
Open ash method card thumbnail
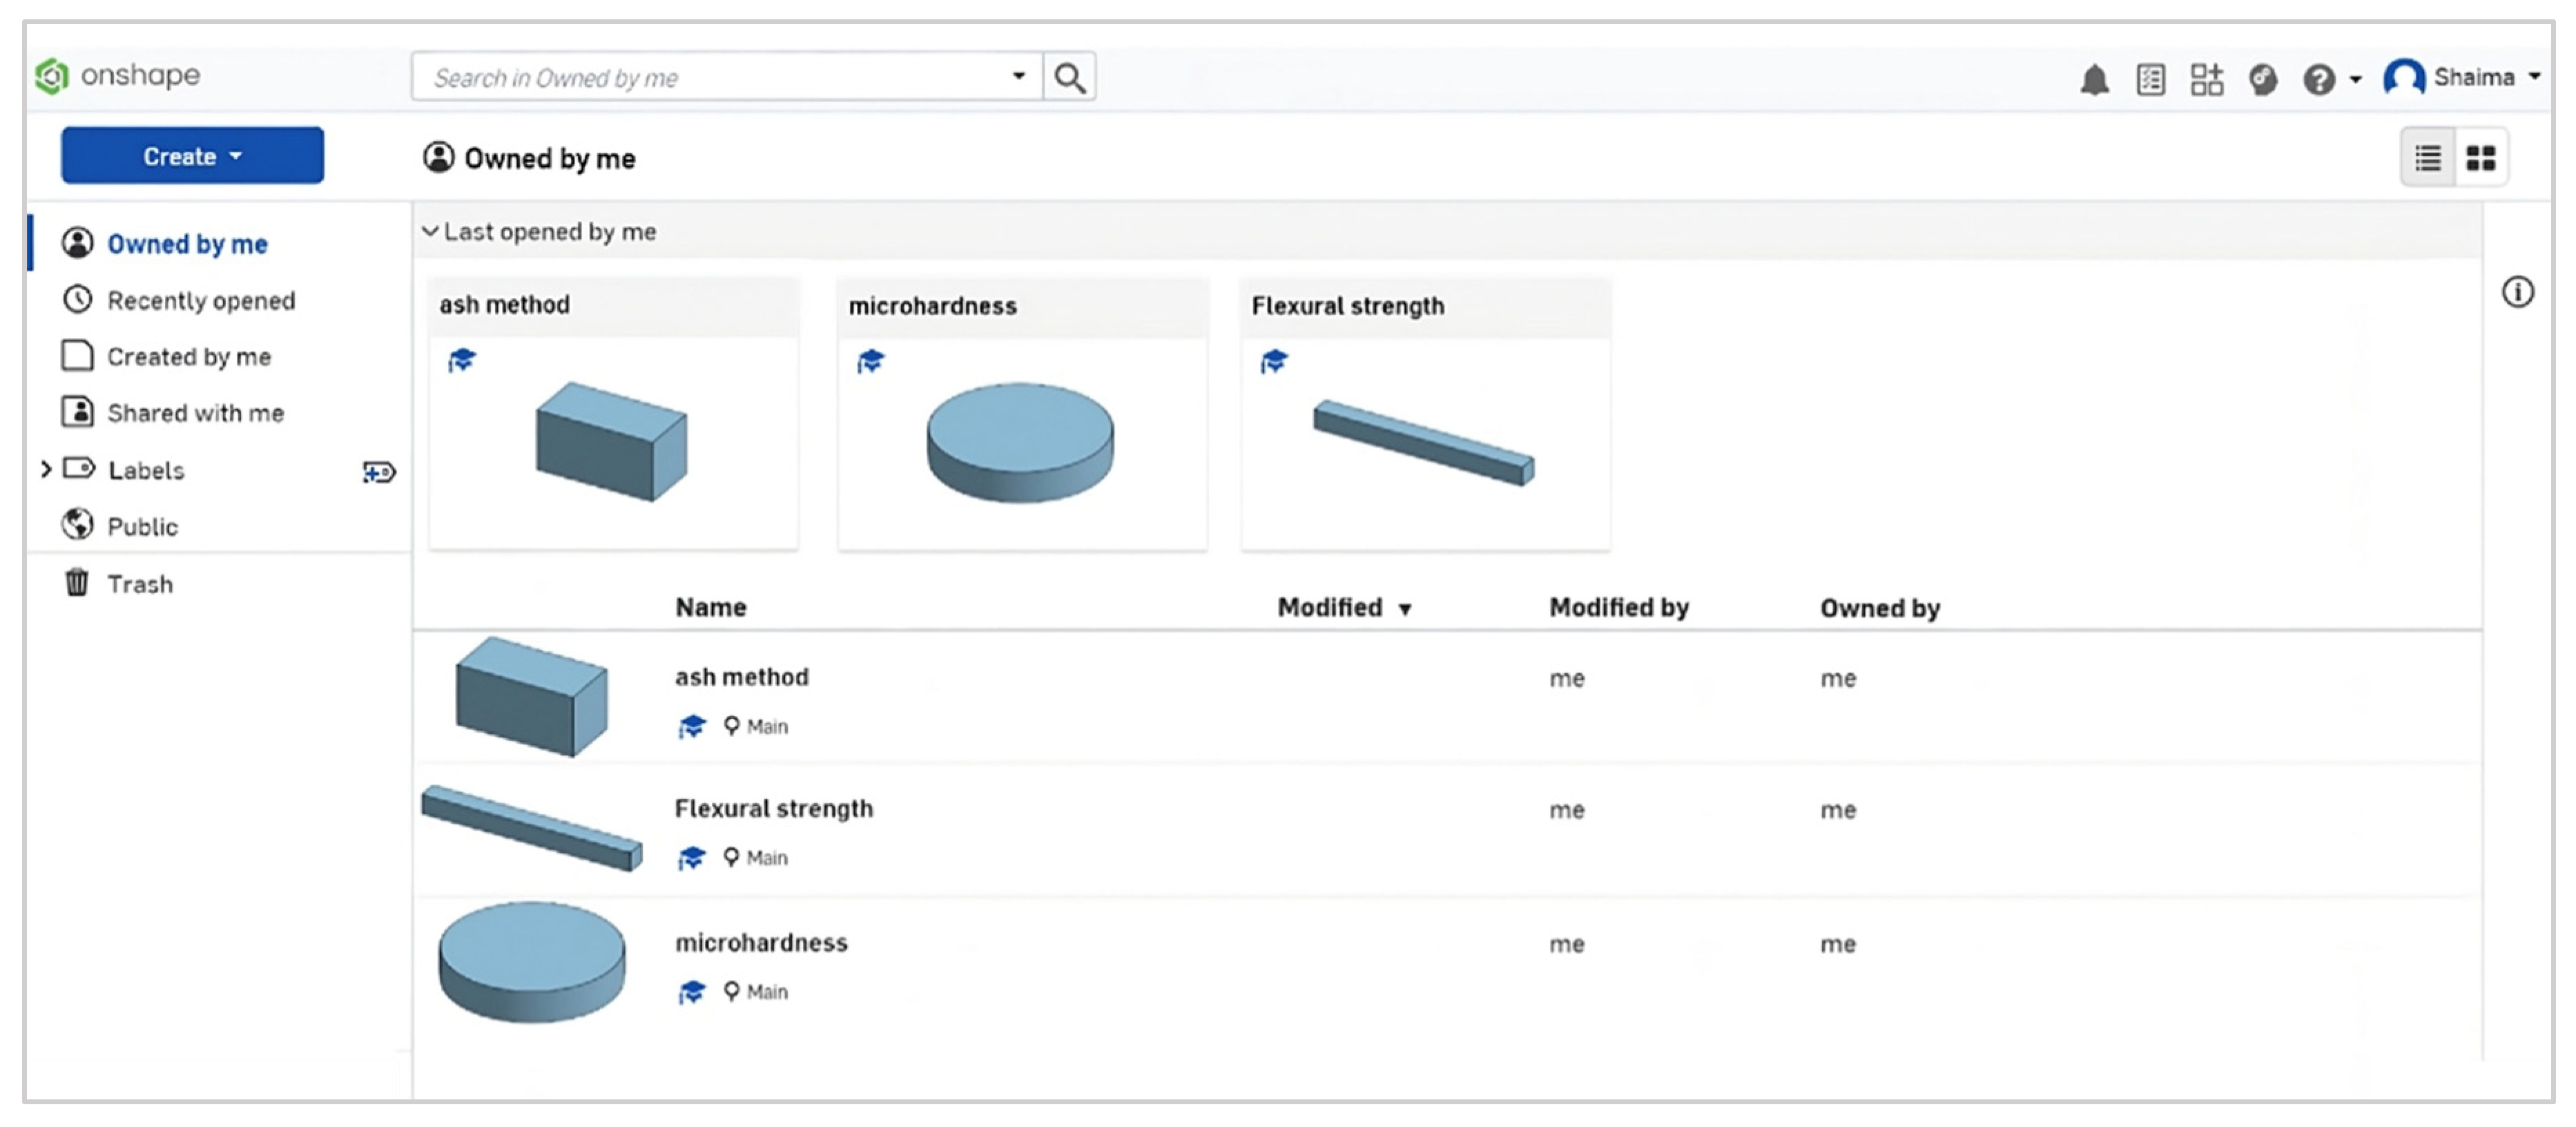tap(611, 441)
